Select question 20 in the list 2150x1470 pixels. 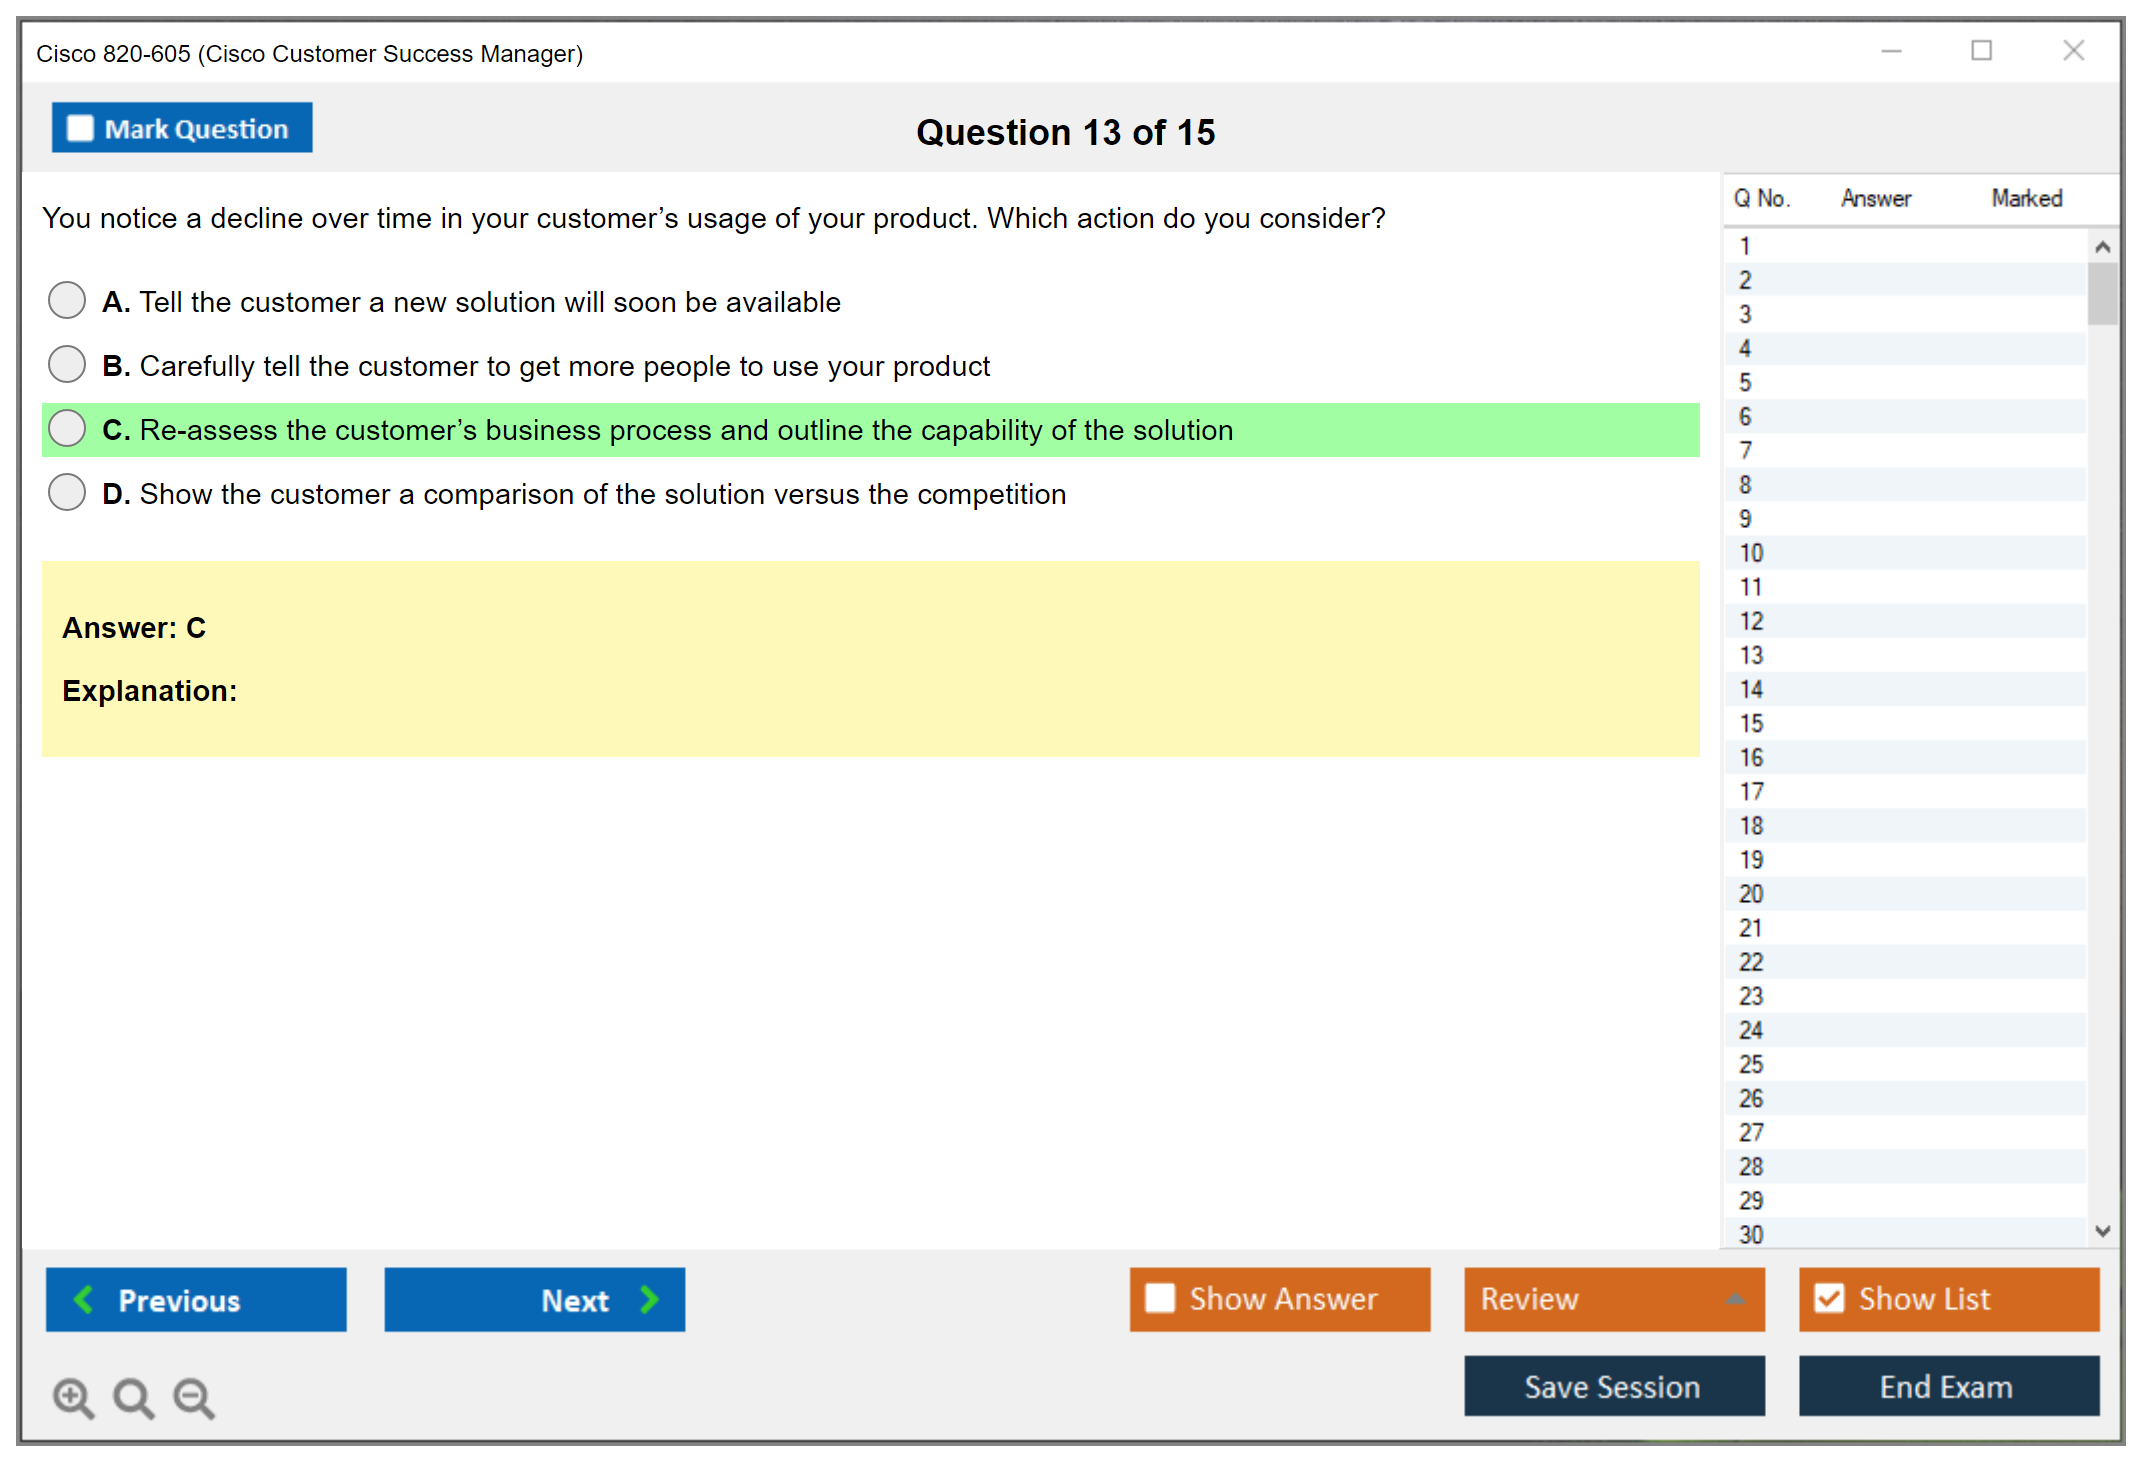coord(1750,894)
